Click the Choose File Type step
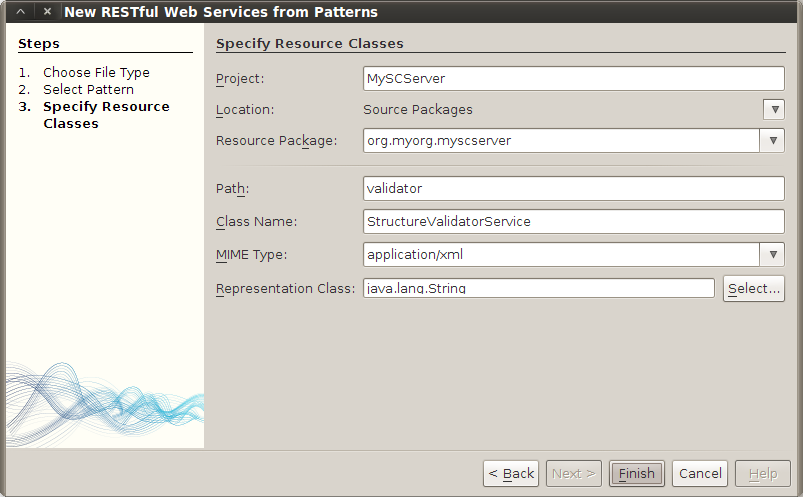Image resolution: width=803 pixels, height=497 pixels. [96, 73]
